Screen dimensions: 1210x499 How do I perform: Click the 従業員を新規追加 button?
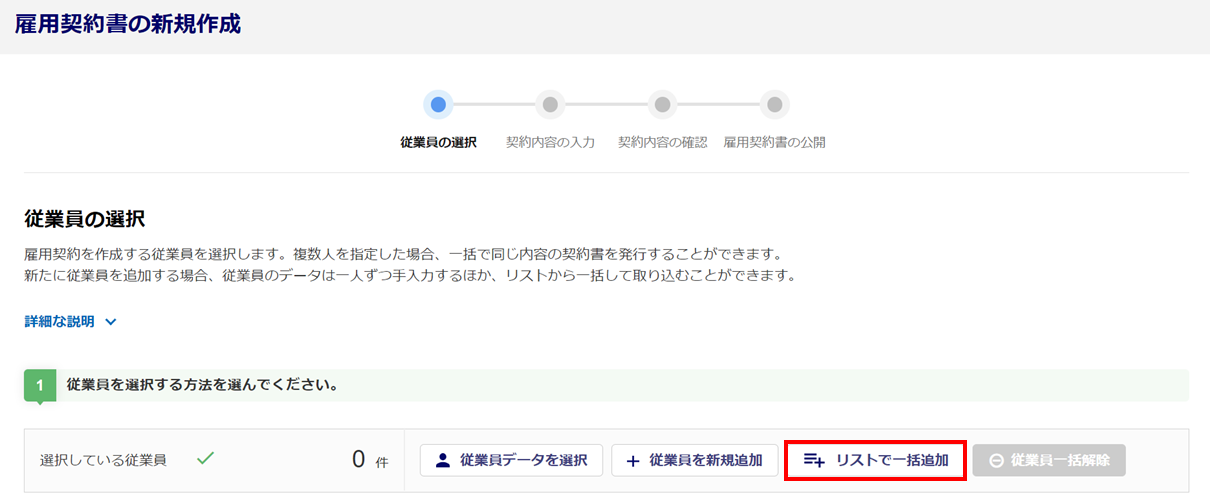(x=695, y=460)
